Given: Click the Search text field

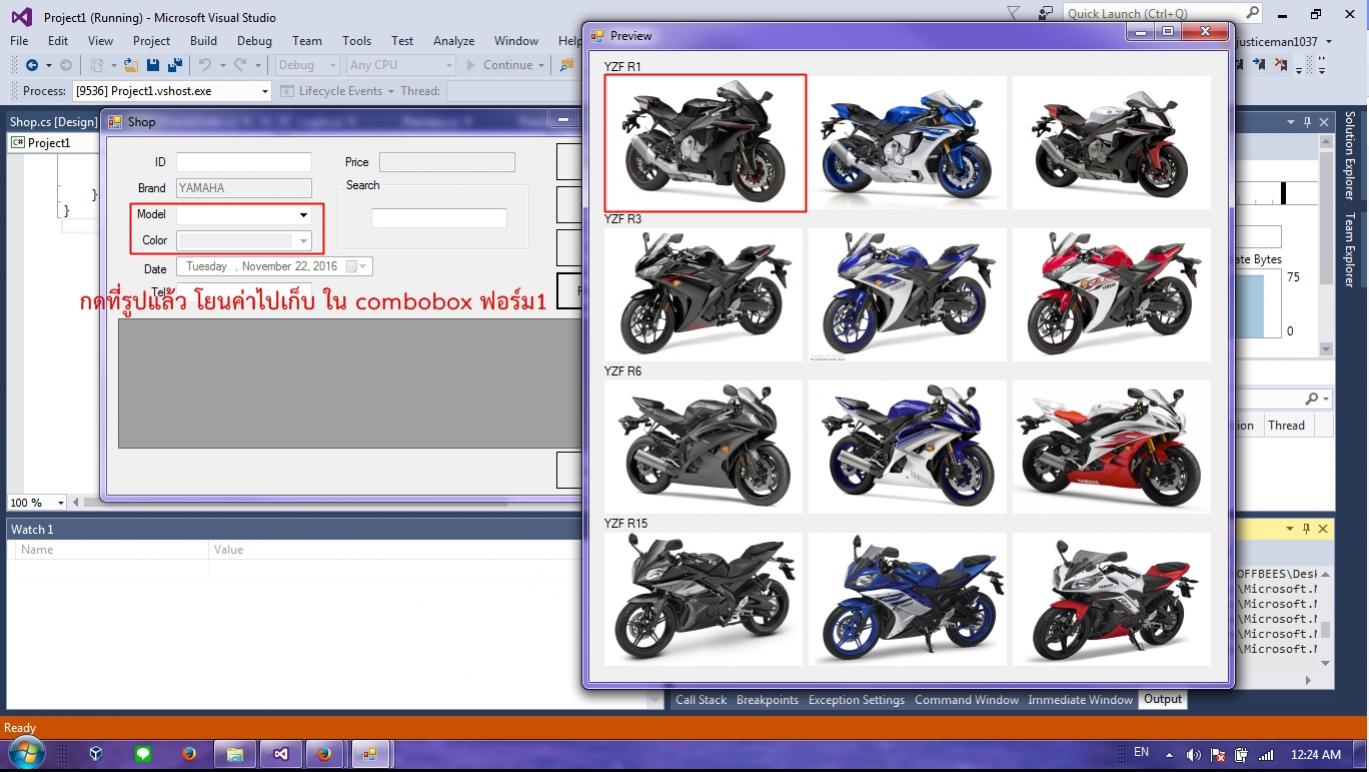Looking at the screenshot, I should (x=439, y=218).
